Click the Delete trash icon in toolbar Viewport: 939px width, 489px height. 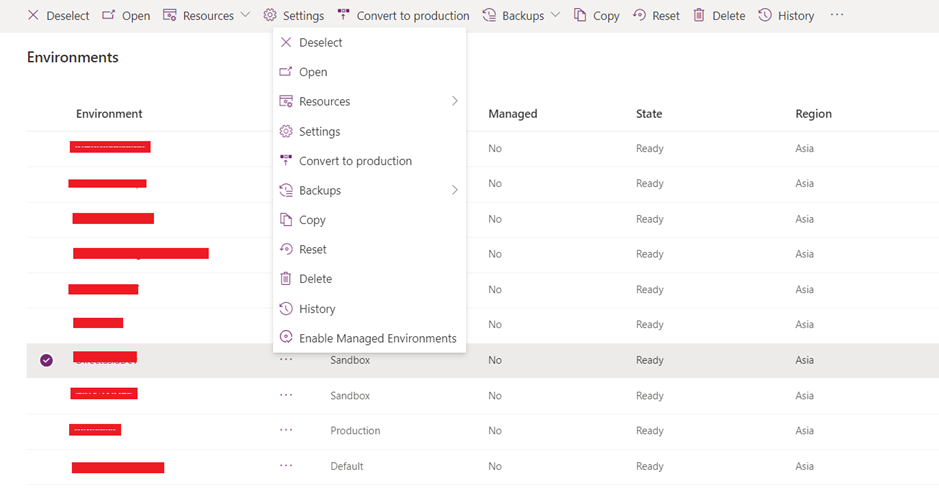point(699,16)
